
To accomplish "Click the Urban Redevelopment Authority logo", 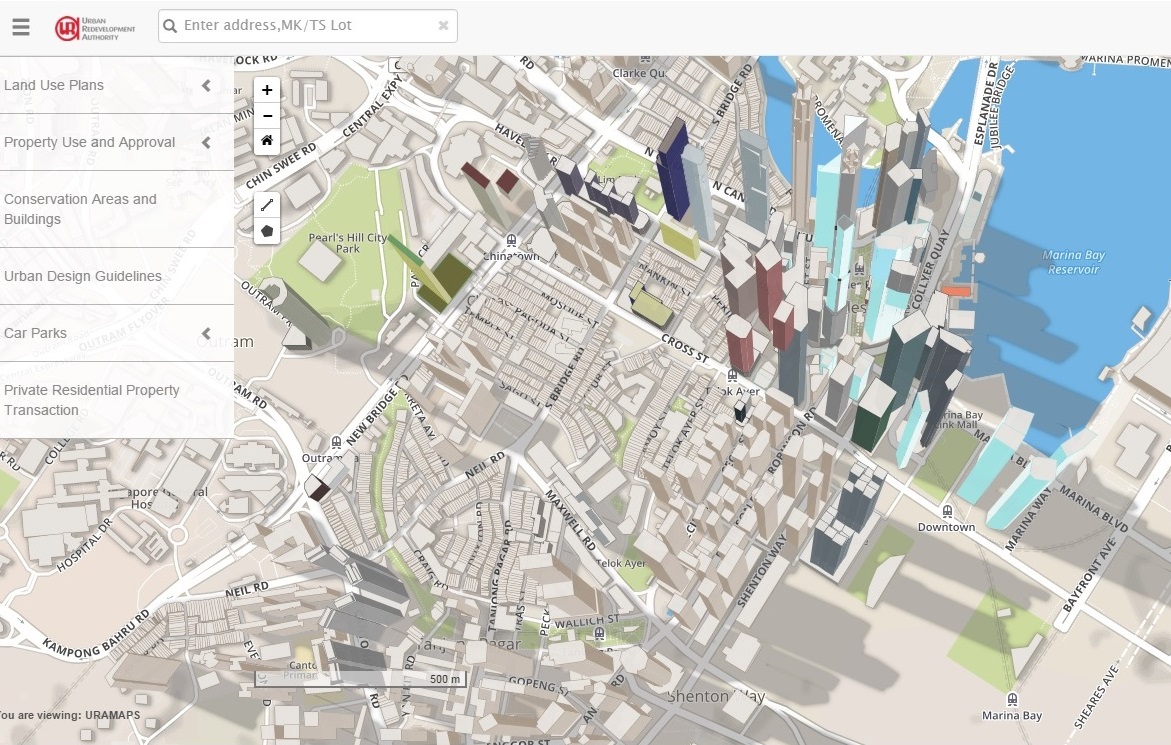I will [x=95, y=27].
